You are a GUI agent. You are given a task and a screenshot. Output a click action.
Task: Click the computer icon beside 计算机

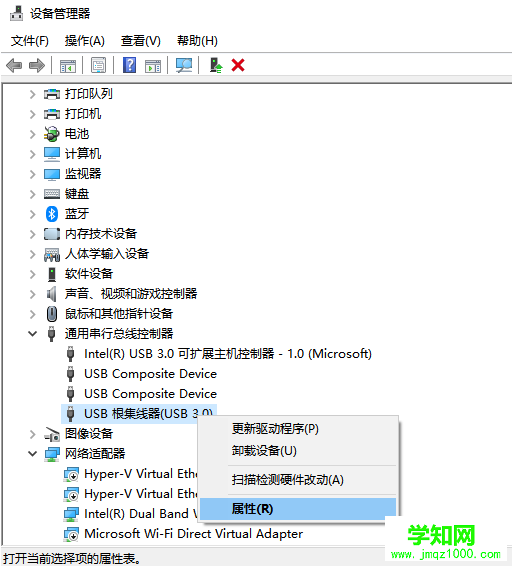pos(52,154)
